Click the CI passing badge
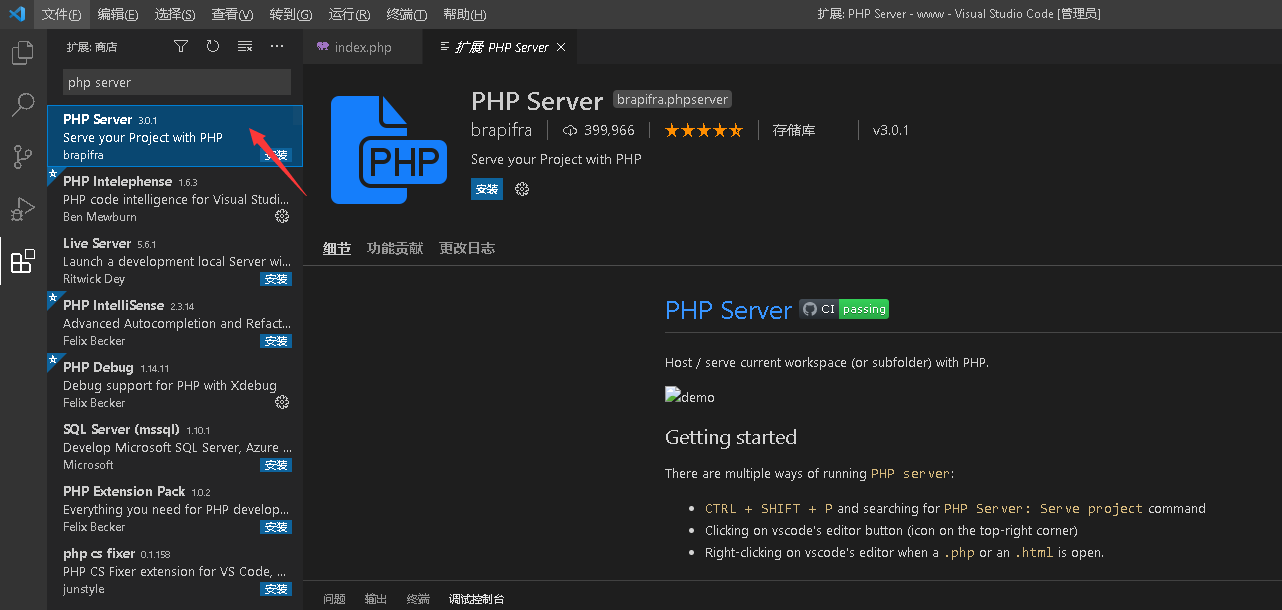The width and height of the screenshot is (1282, 610). click(x=843, y=309)
